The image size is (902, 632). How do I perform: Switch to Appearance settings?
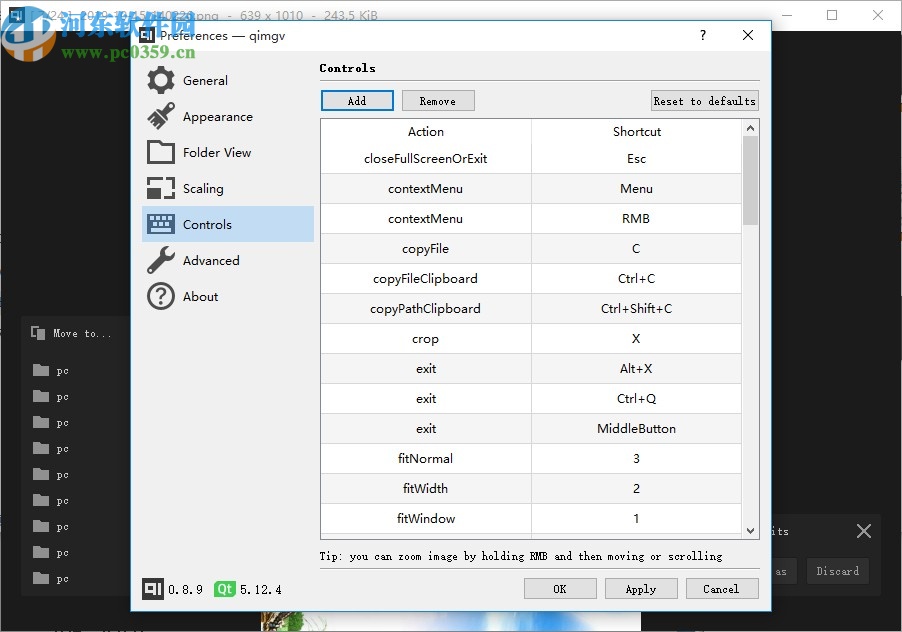[228, 116]
